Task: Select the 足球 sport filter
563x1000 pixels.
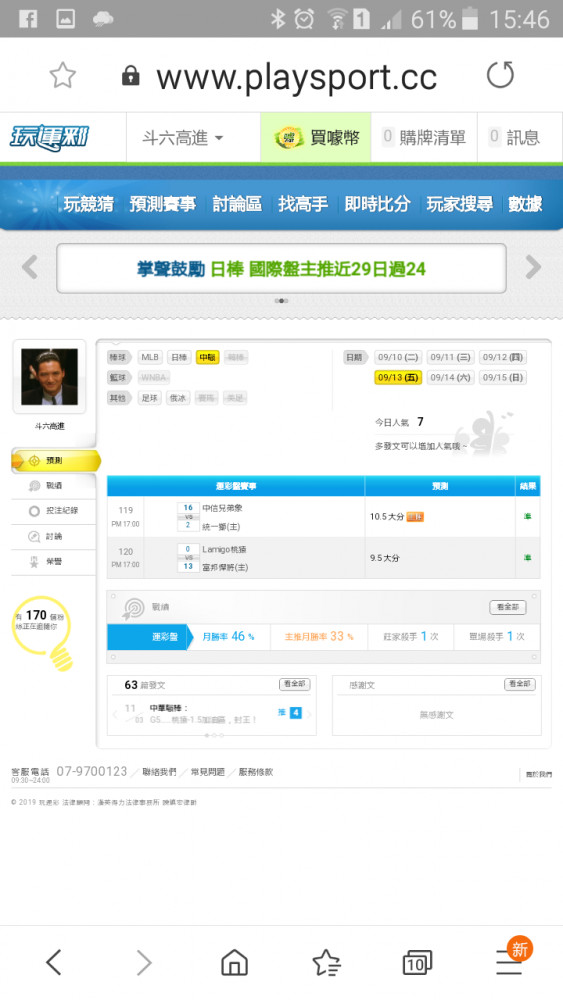Action: pyautogui.click(x=150, y=398)
